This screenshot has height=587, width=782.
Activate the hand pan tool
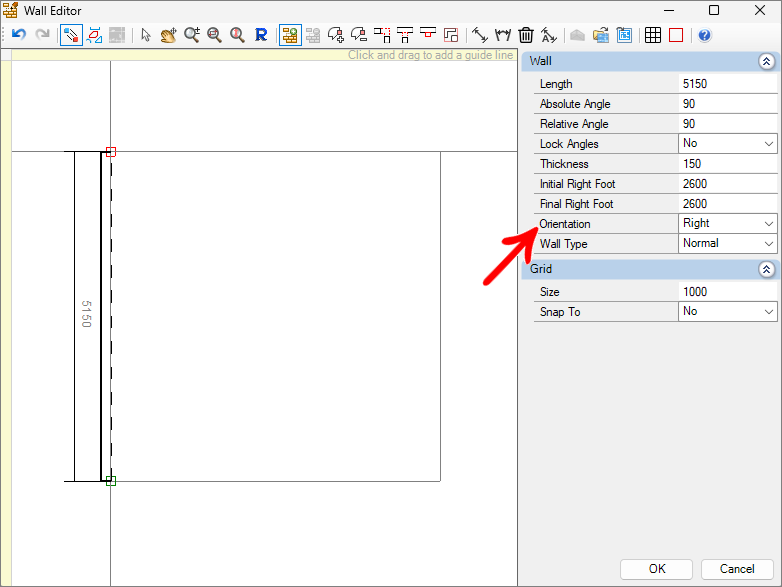point(169,35)
